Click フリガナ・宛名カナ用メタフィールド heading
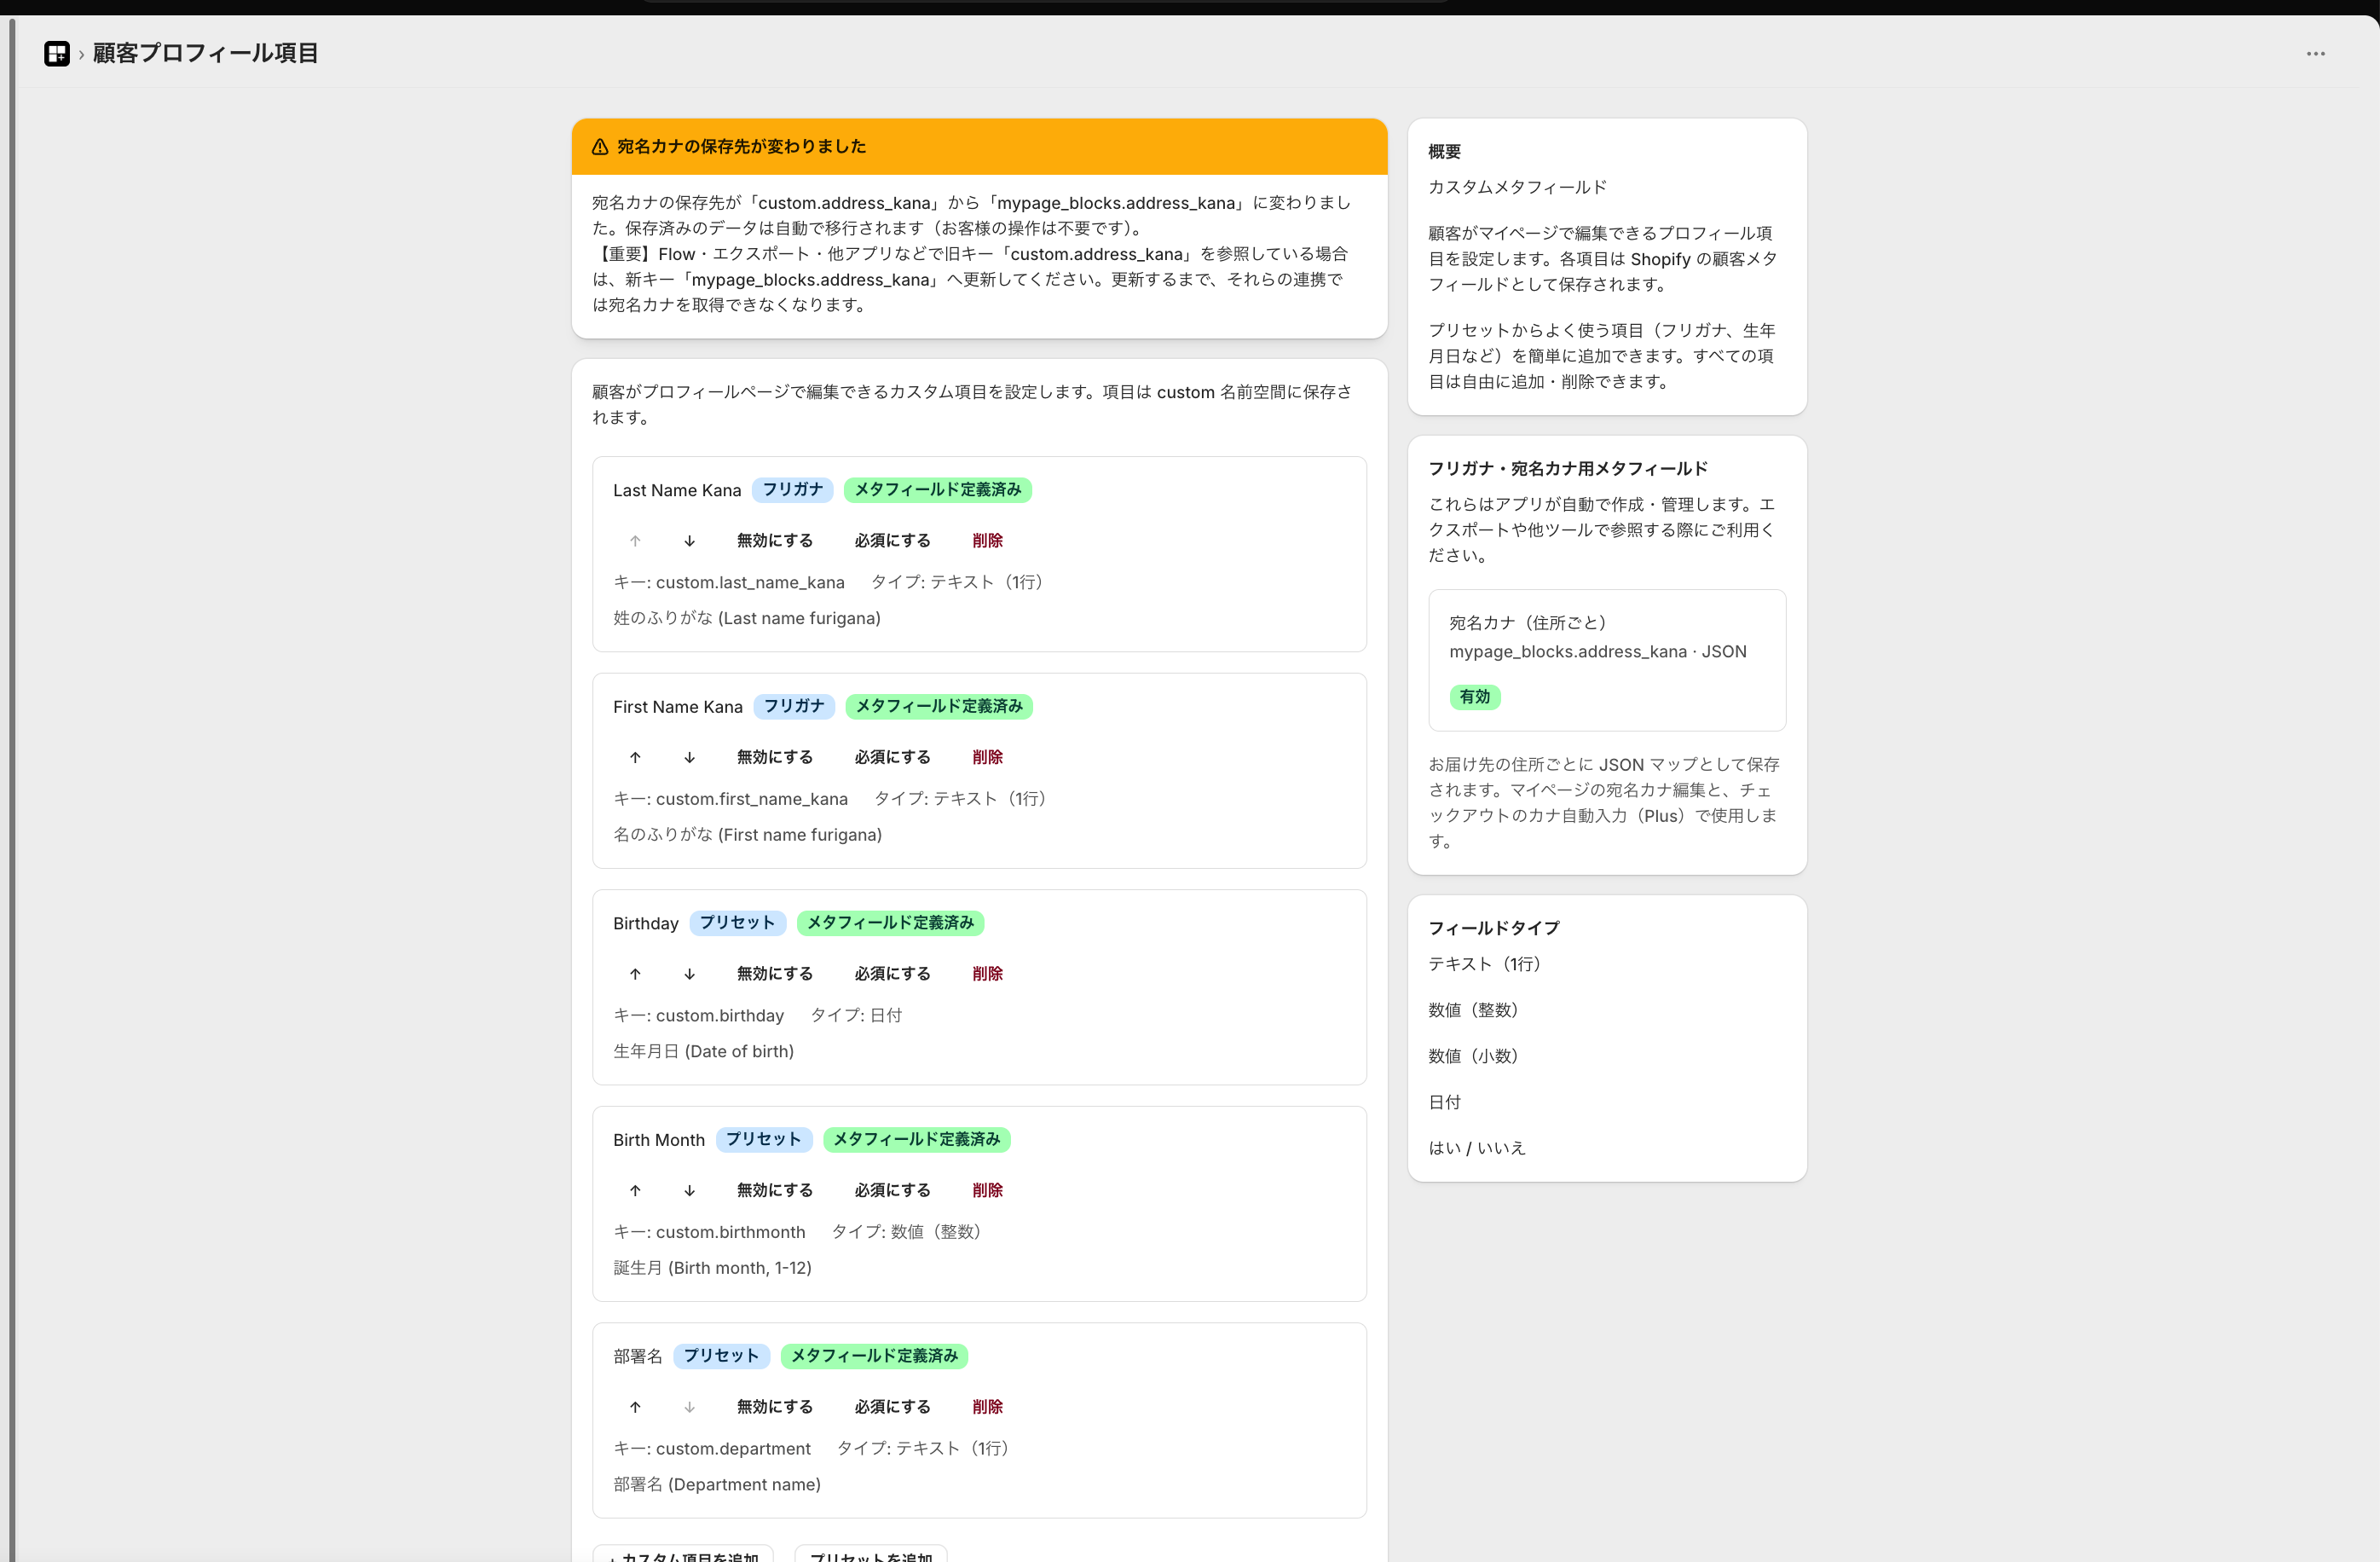 (x=1568, y=469)
